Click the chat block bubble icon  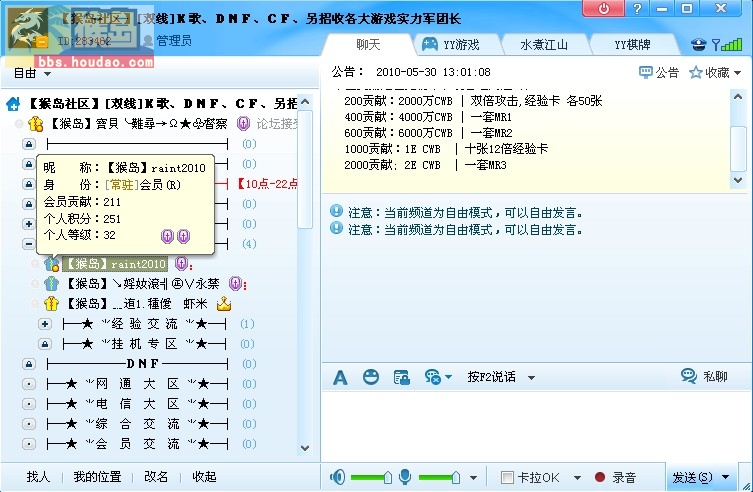433,377
